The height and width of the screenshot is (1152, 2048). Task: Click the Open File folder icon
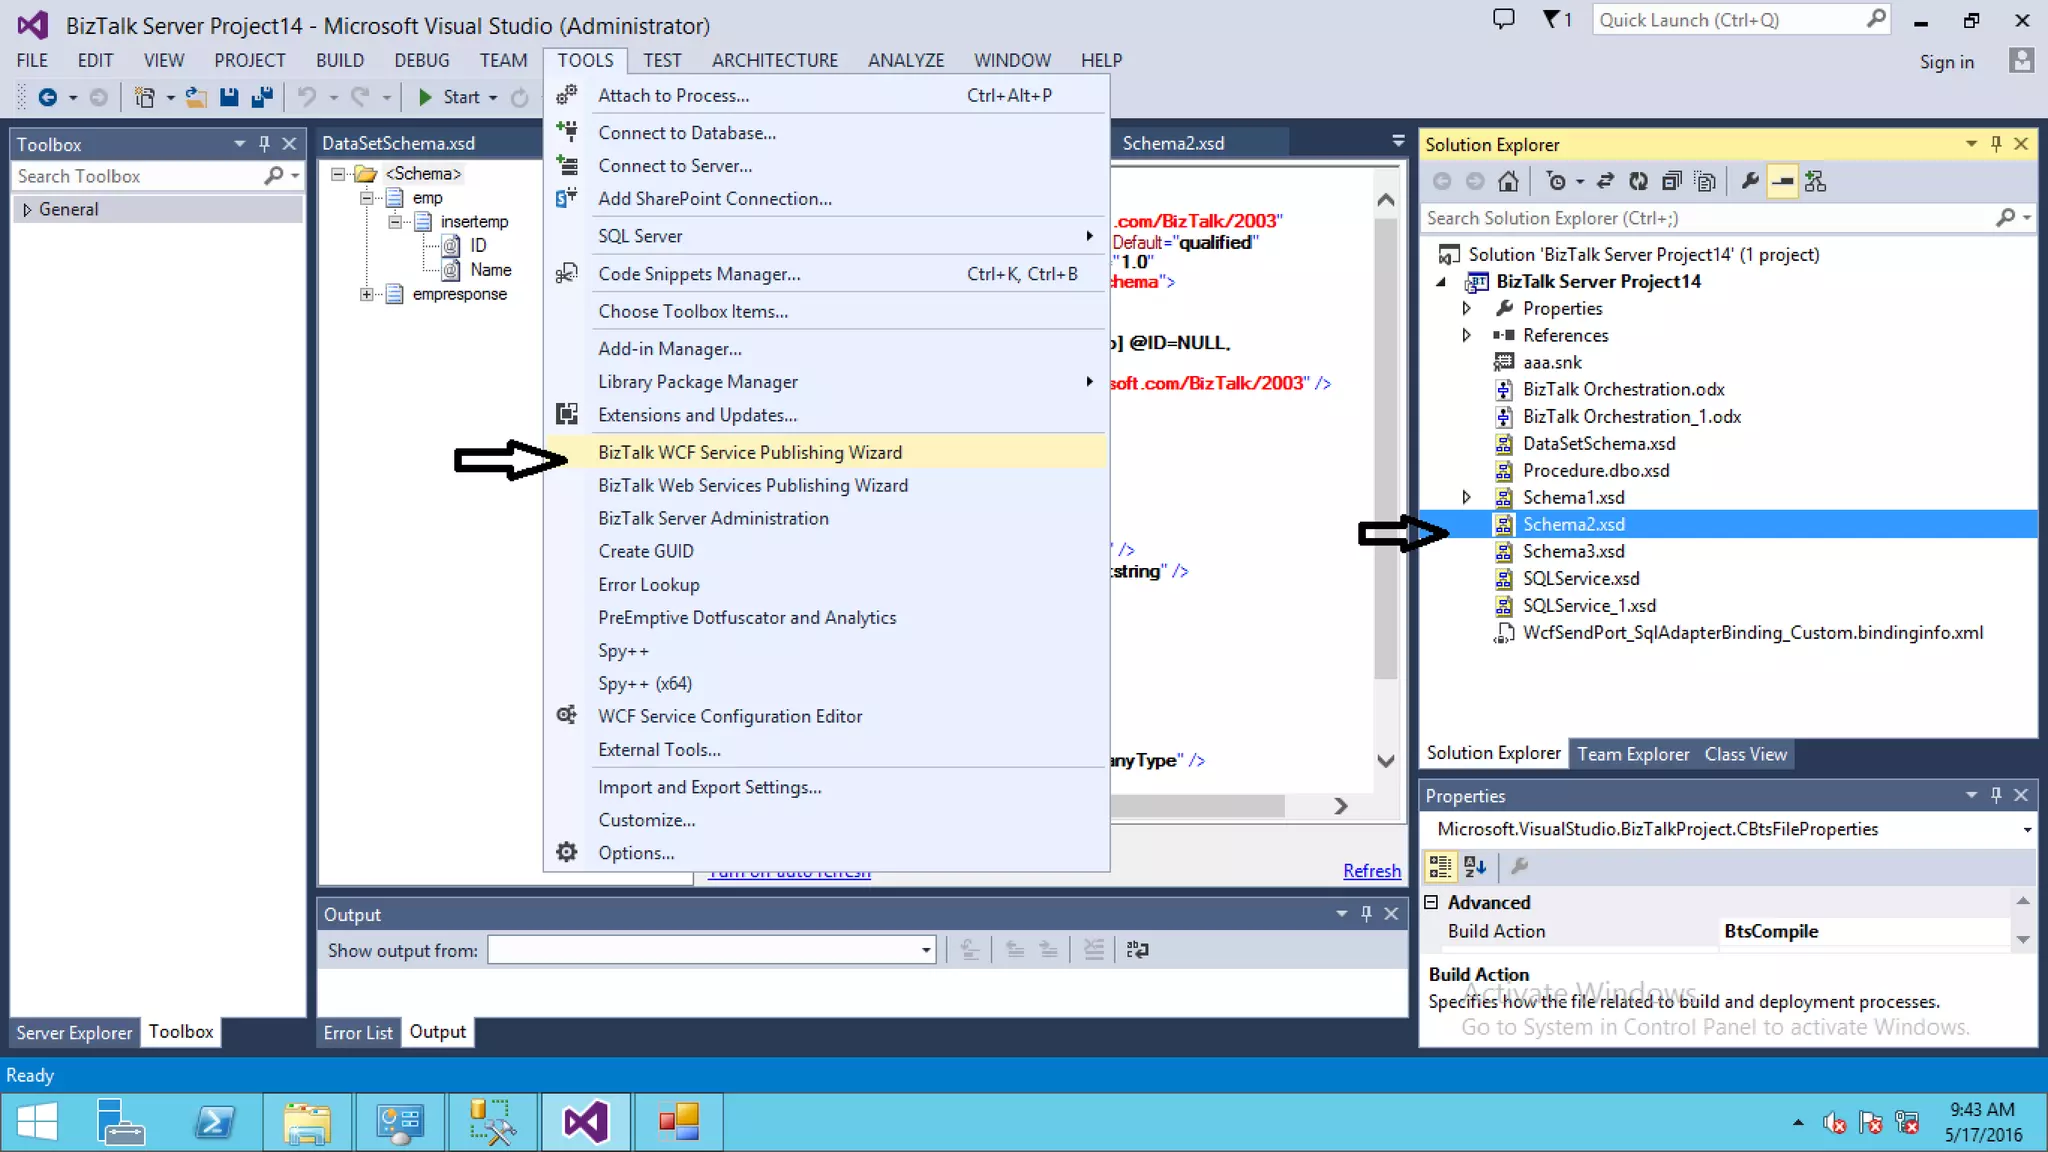pyautogui.click(x=196, y=97)
